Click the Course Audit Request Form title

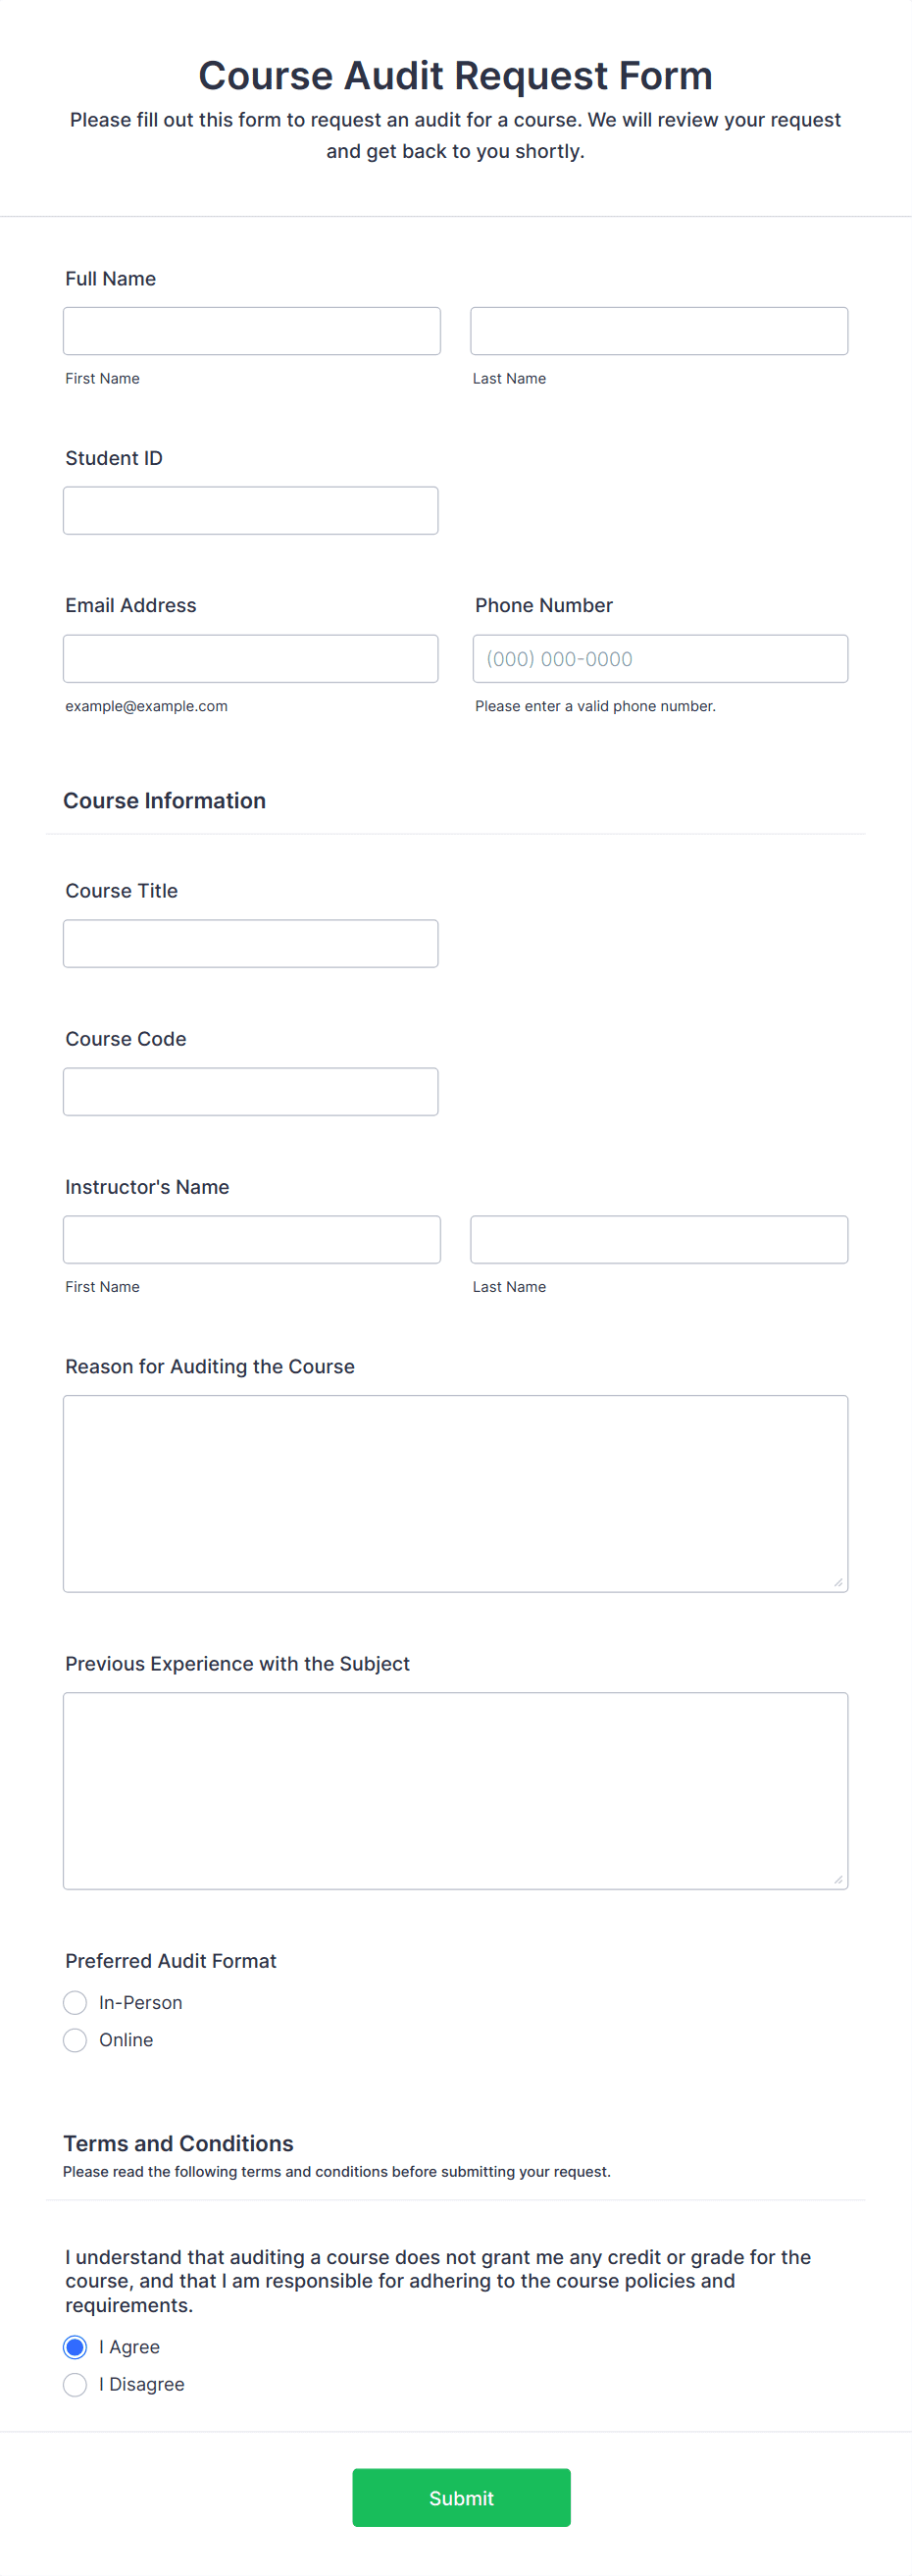(456, 75)
